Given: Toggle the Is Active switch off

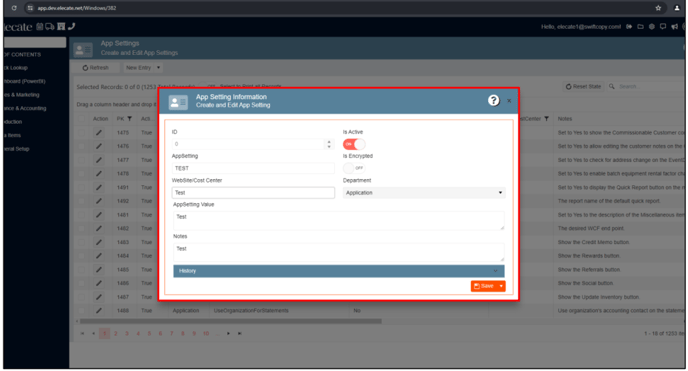Looking at the screenshot, I should pos(354,144).
